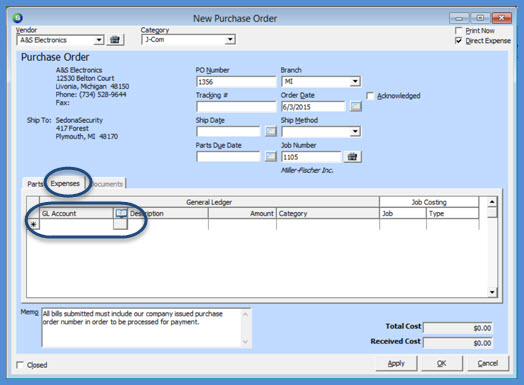Open Parts Due Date calendar picker

click(x=271, y=156)
